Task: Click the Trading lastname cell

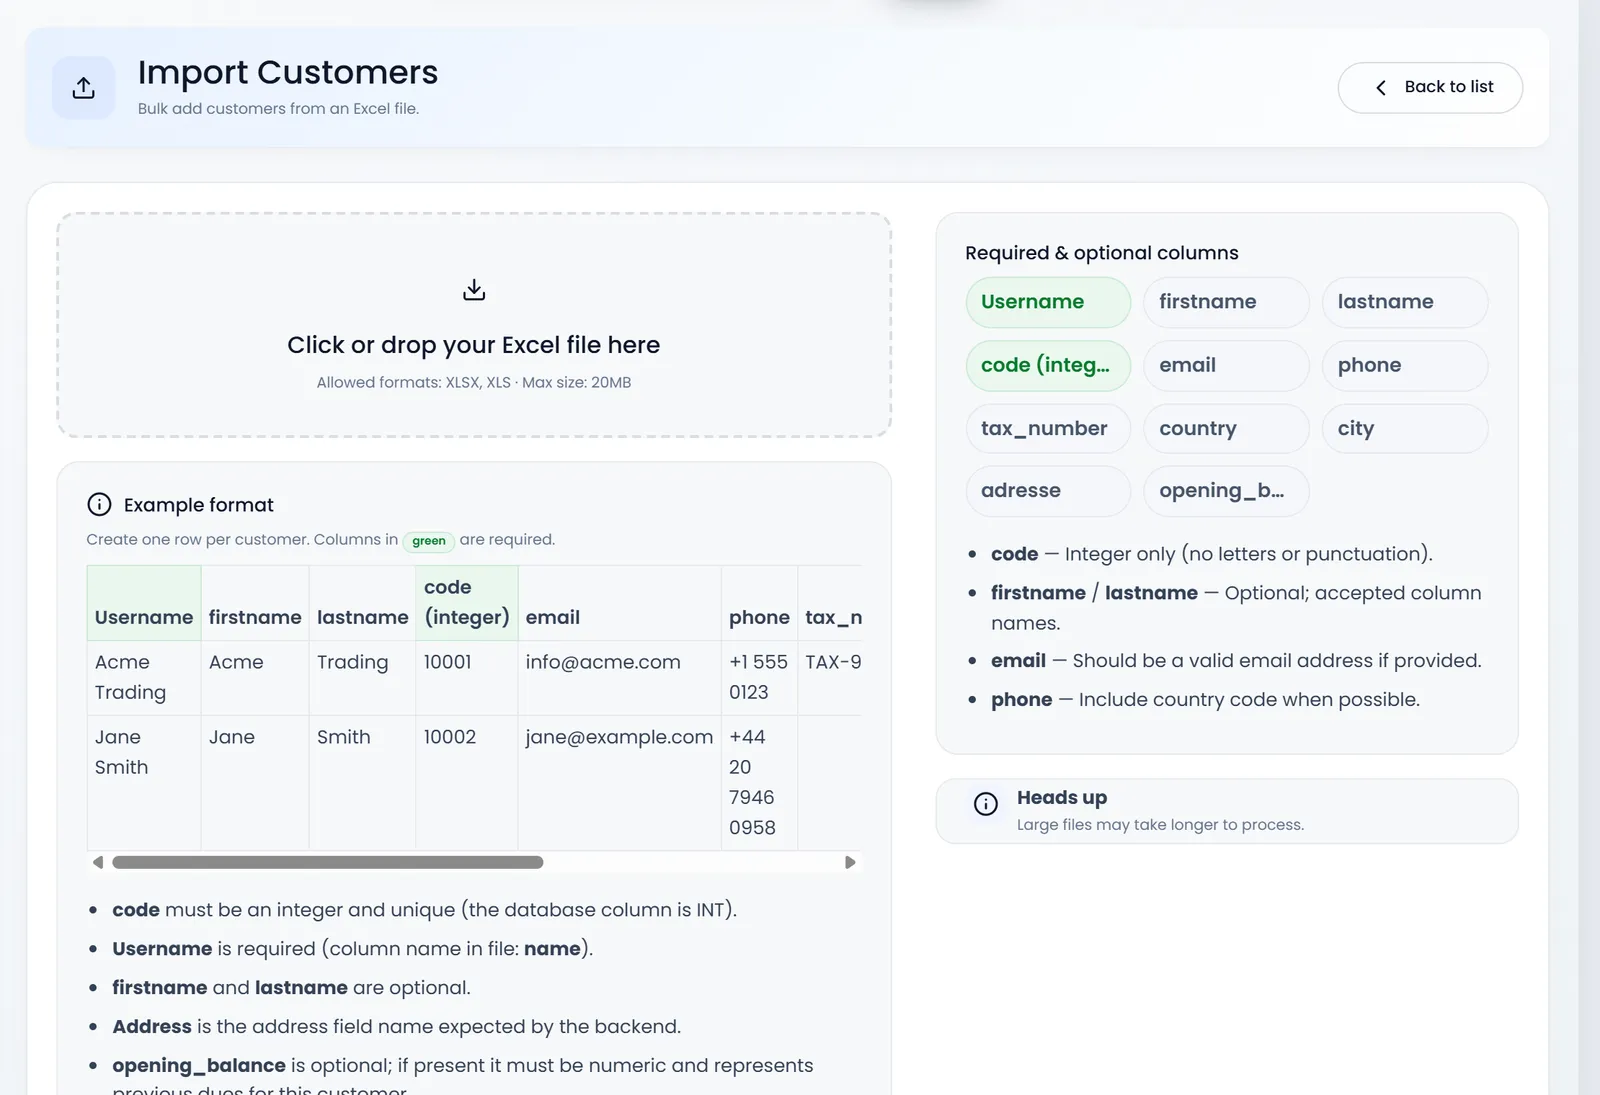Action: tap(362, 678)
